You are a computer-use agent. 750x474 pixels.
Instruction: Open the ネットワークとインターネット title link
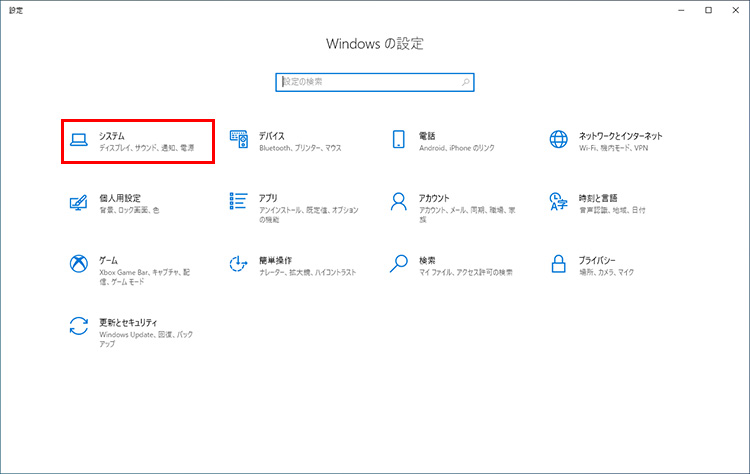coord(620,135)
